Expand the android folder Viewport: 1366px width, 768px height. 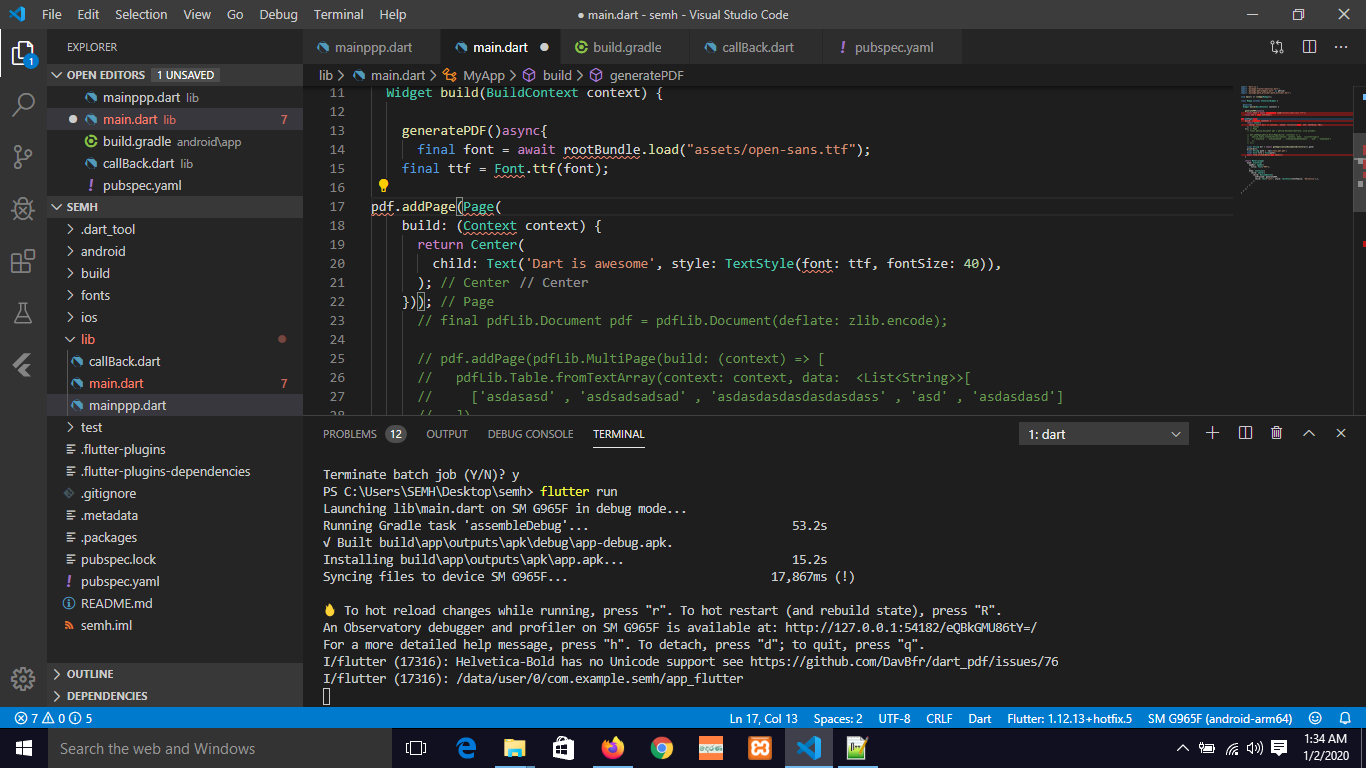(x=103, y=251)
